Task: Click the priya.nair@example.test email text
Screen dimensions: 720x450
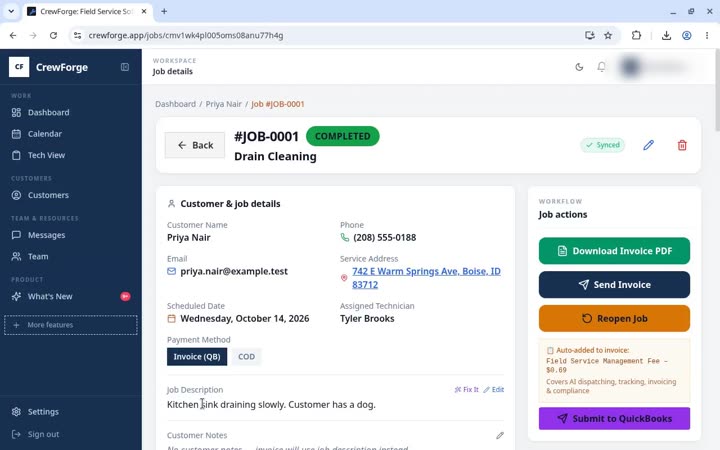Action: pos(234,271)
